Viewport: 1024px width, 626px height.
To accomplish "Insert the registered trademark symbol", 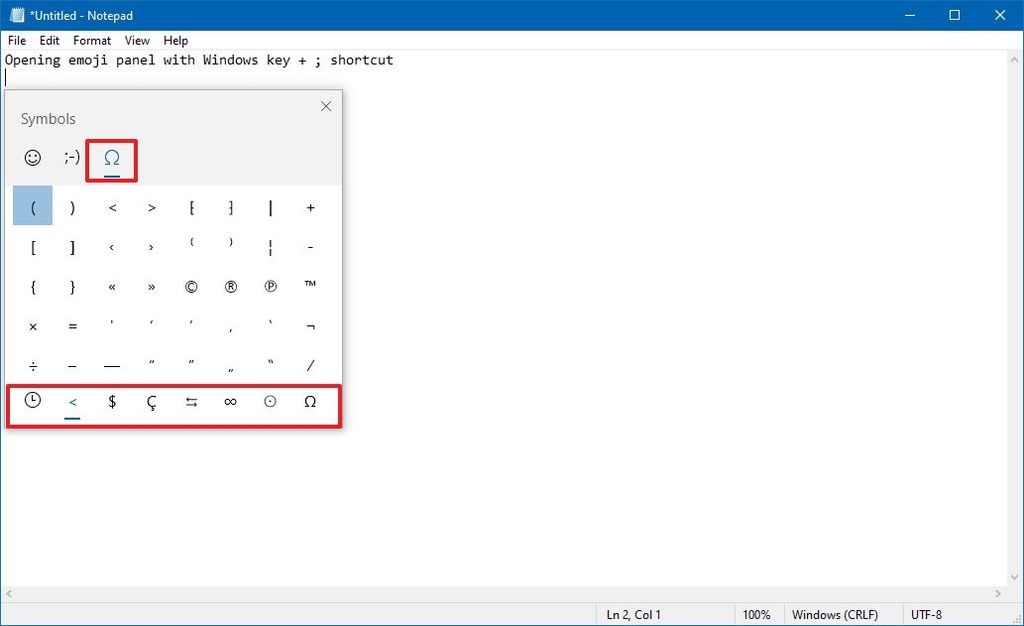I will click(230, 286).
